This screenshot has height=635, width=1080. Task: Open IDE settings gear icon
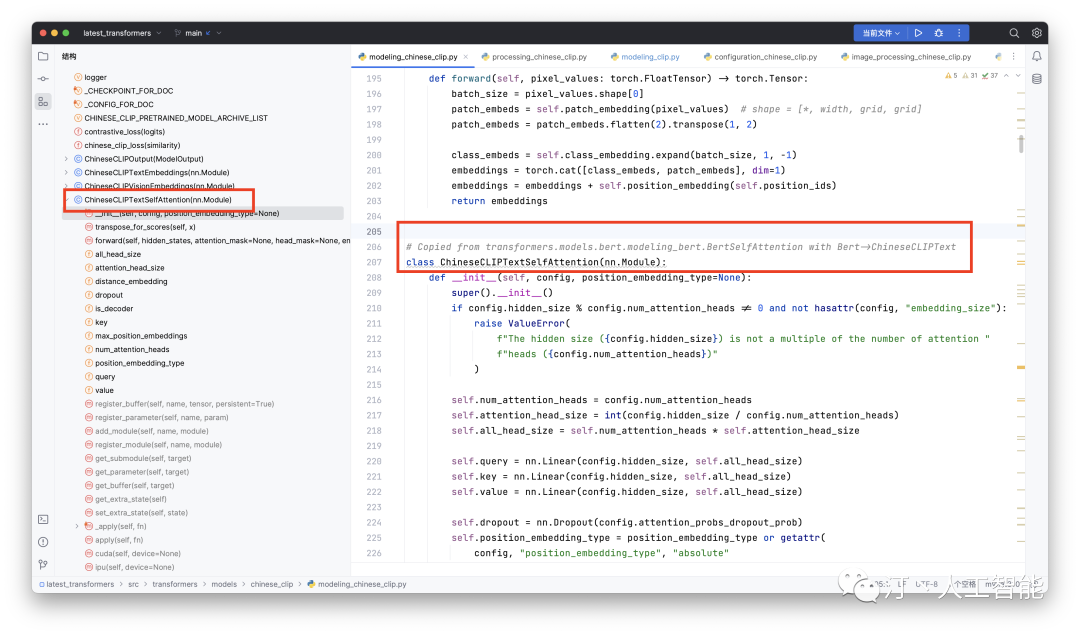click(1037, 33)
